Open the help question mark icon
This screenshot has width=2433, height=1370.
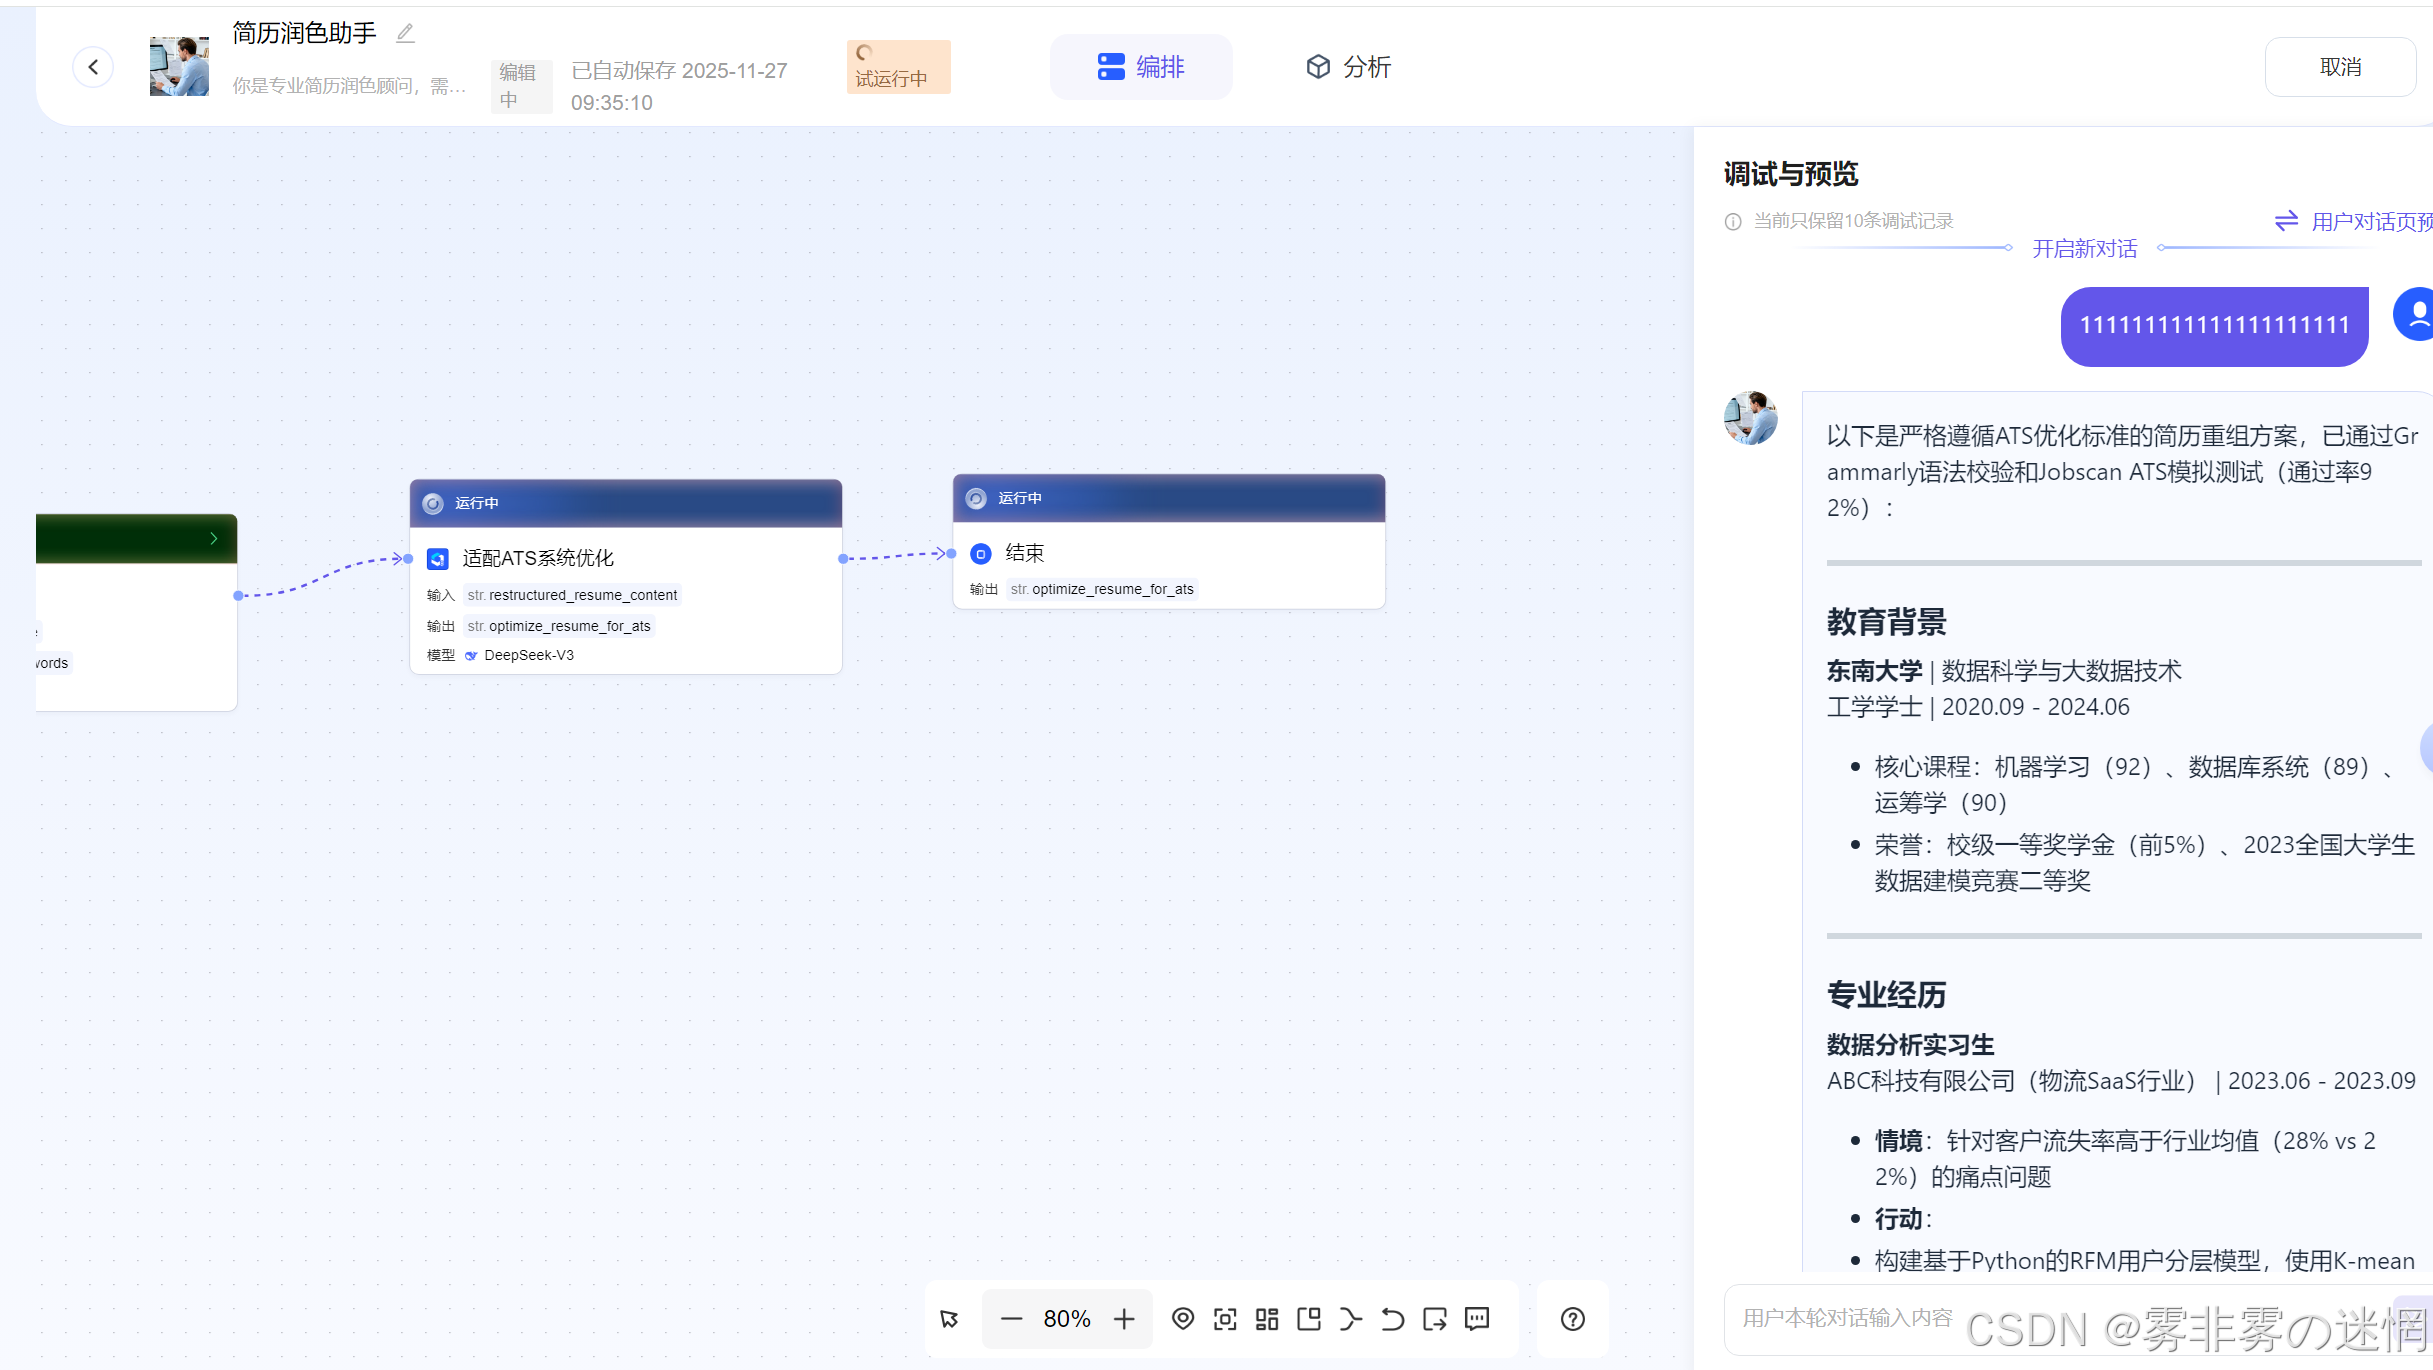coord(1573,1319)
